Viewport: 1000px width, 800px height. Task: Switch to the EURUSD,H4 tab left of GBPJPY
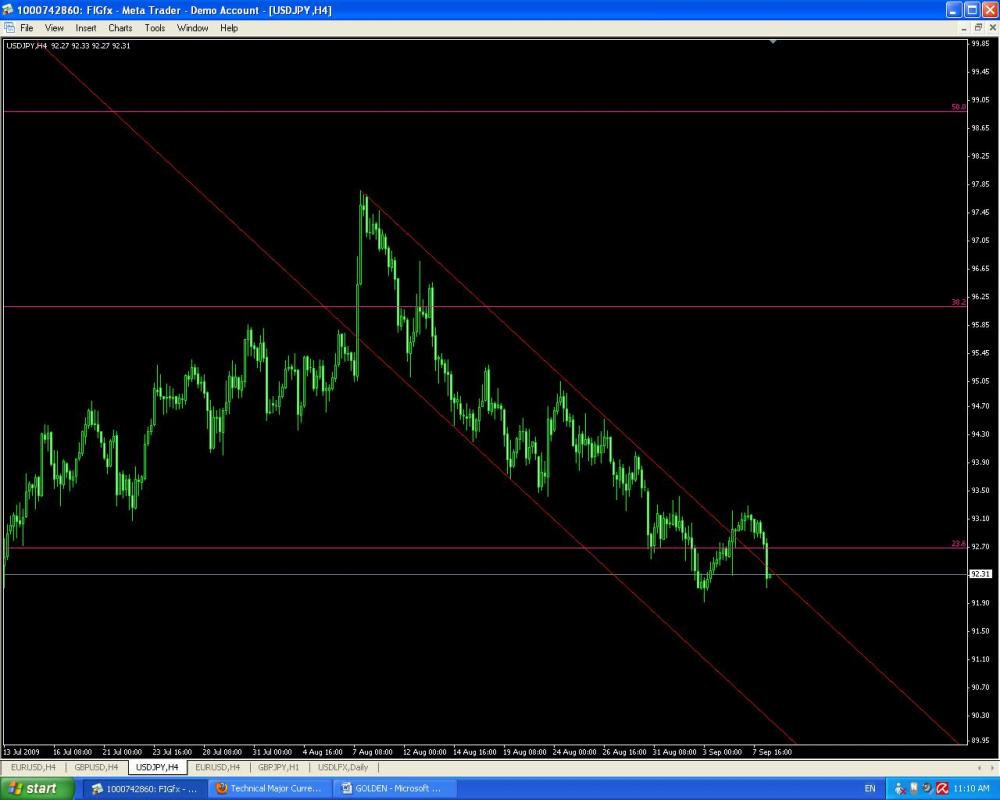point(217,767)
